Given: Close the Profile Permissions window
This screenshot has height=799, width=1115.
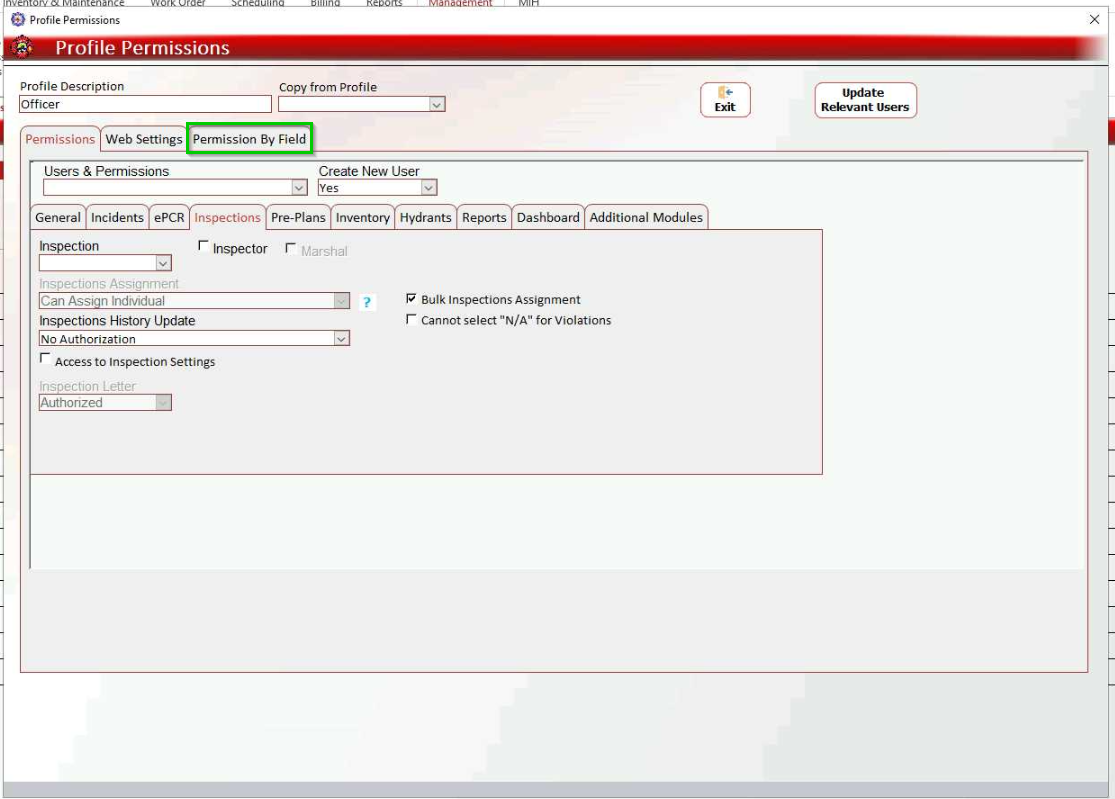Looking at the screenshot, I should coord(1093,19).
